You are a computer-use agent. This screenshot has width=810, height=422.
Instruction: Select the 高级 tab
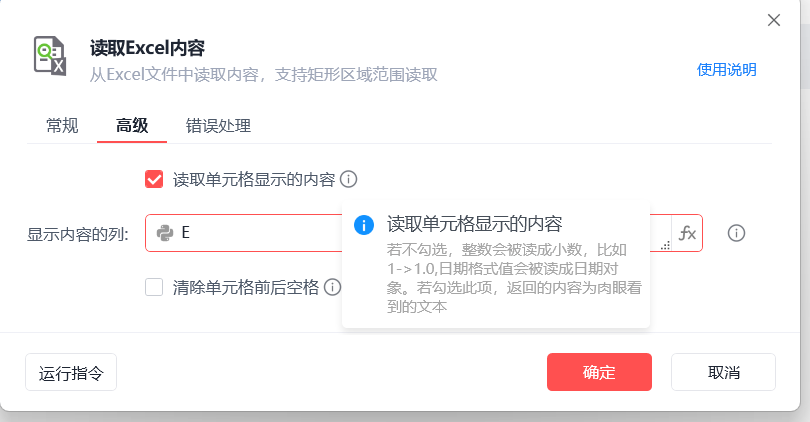[132, 126]
